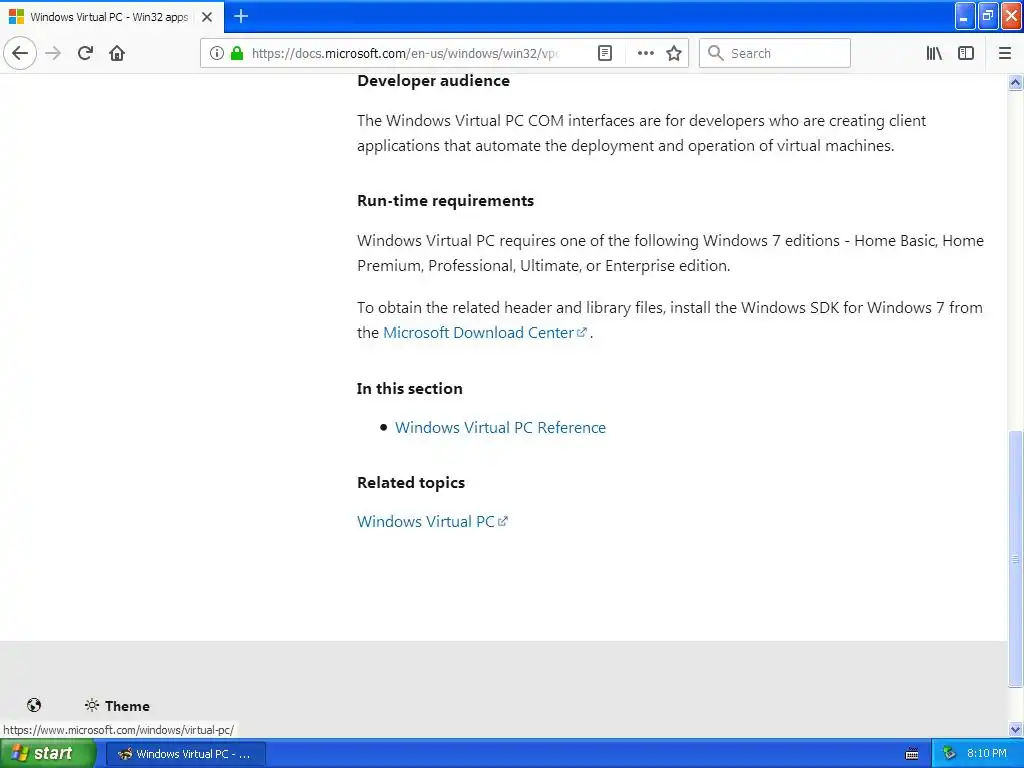Toggle the Firefox sidebar

pyautogui.click(x=966, y=53)
